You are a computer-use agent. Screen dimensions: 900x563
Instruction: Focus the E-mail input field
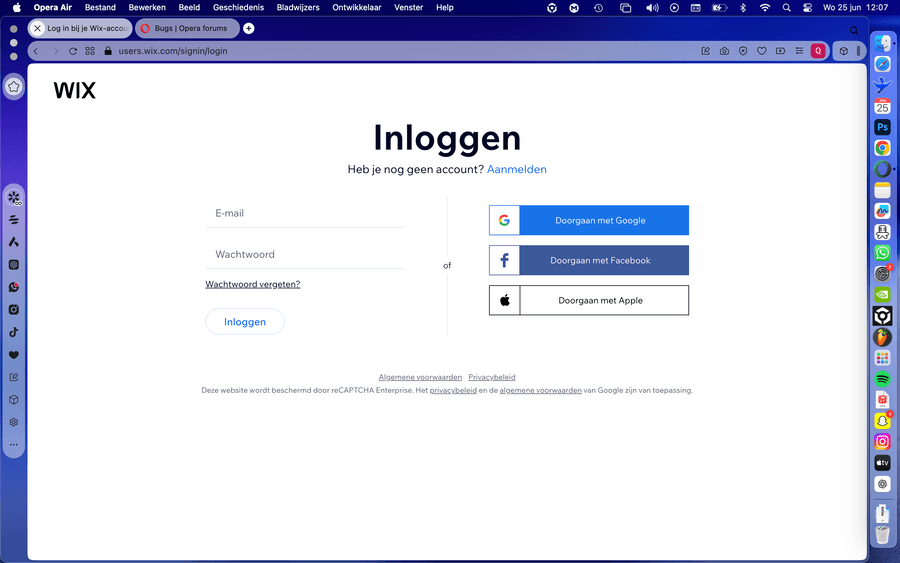(x=305, y=213)
